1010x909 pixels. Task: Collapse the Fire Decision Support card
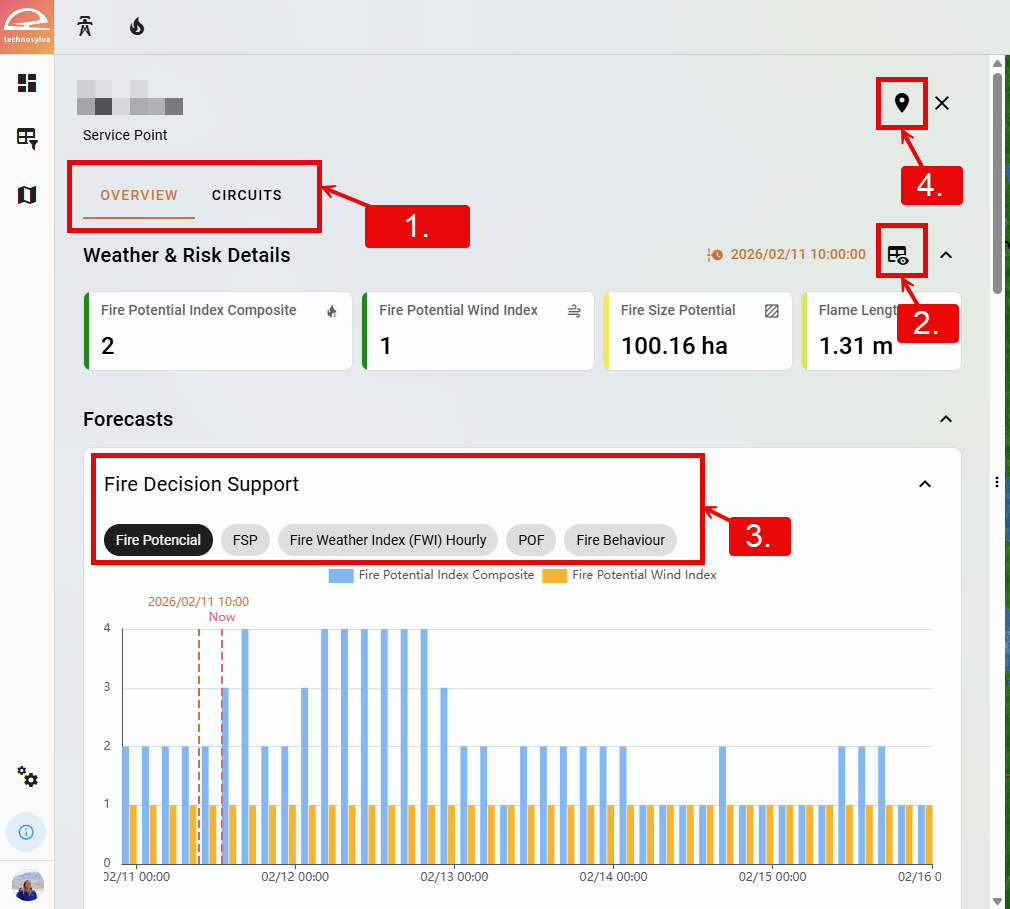tap(925, 484)
